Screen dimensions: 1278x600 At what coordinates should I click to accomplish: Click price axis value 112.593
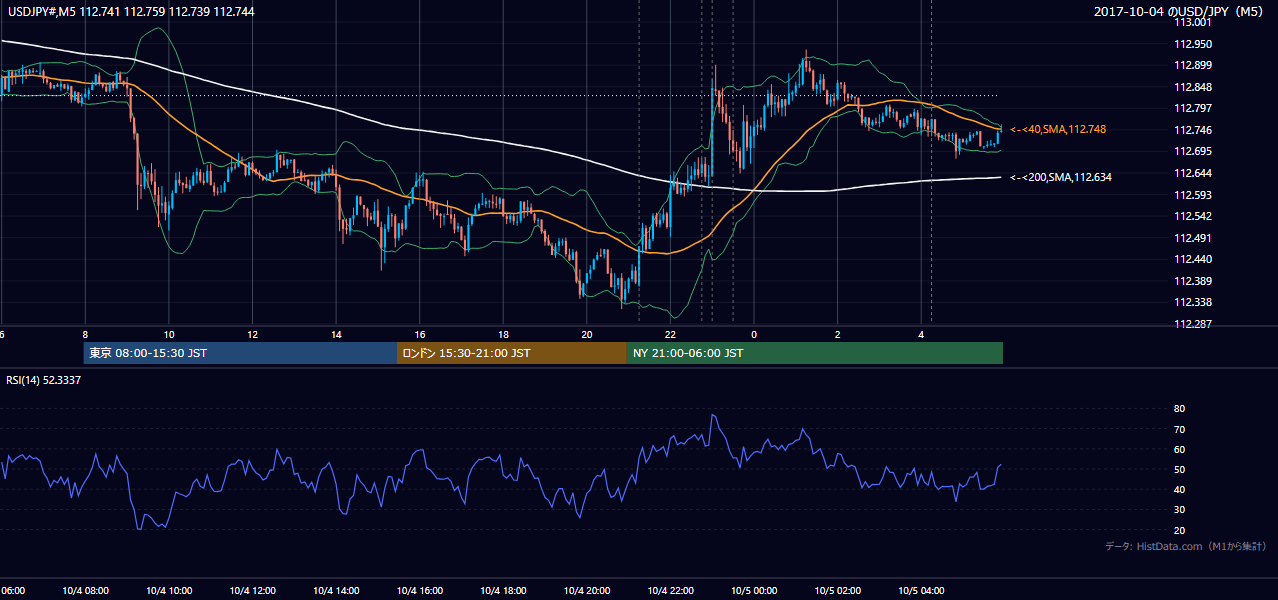(1195, 195)
